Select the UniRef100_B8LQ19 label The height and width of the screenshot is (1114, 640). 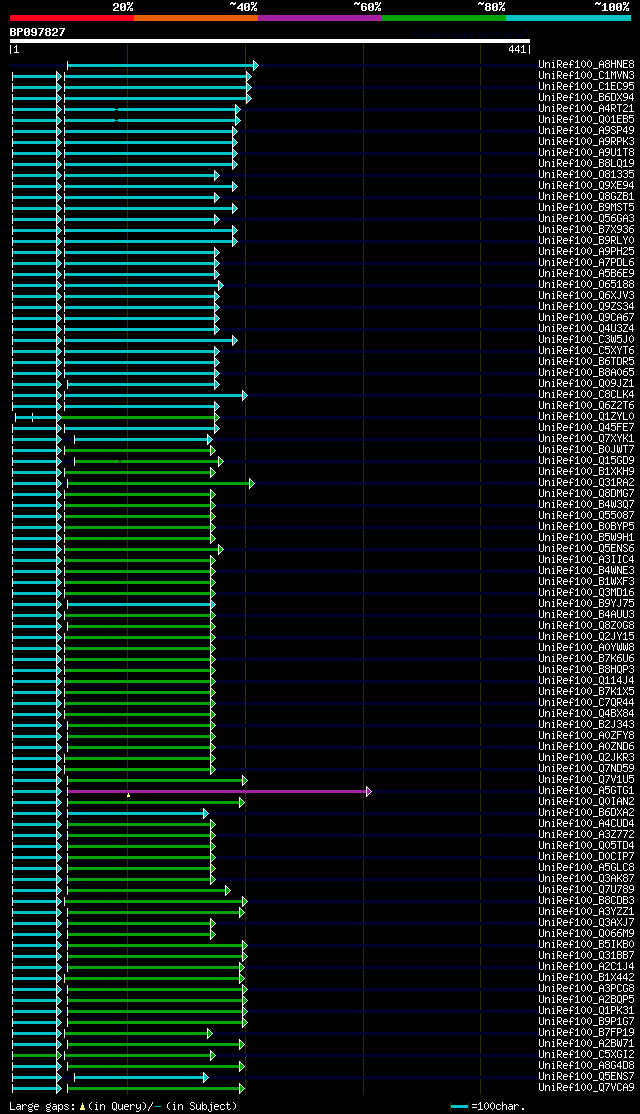click(x=587, y=163)
